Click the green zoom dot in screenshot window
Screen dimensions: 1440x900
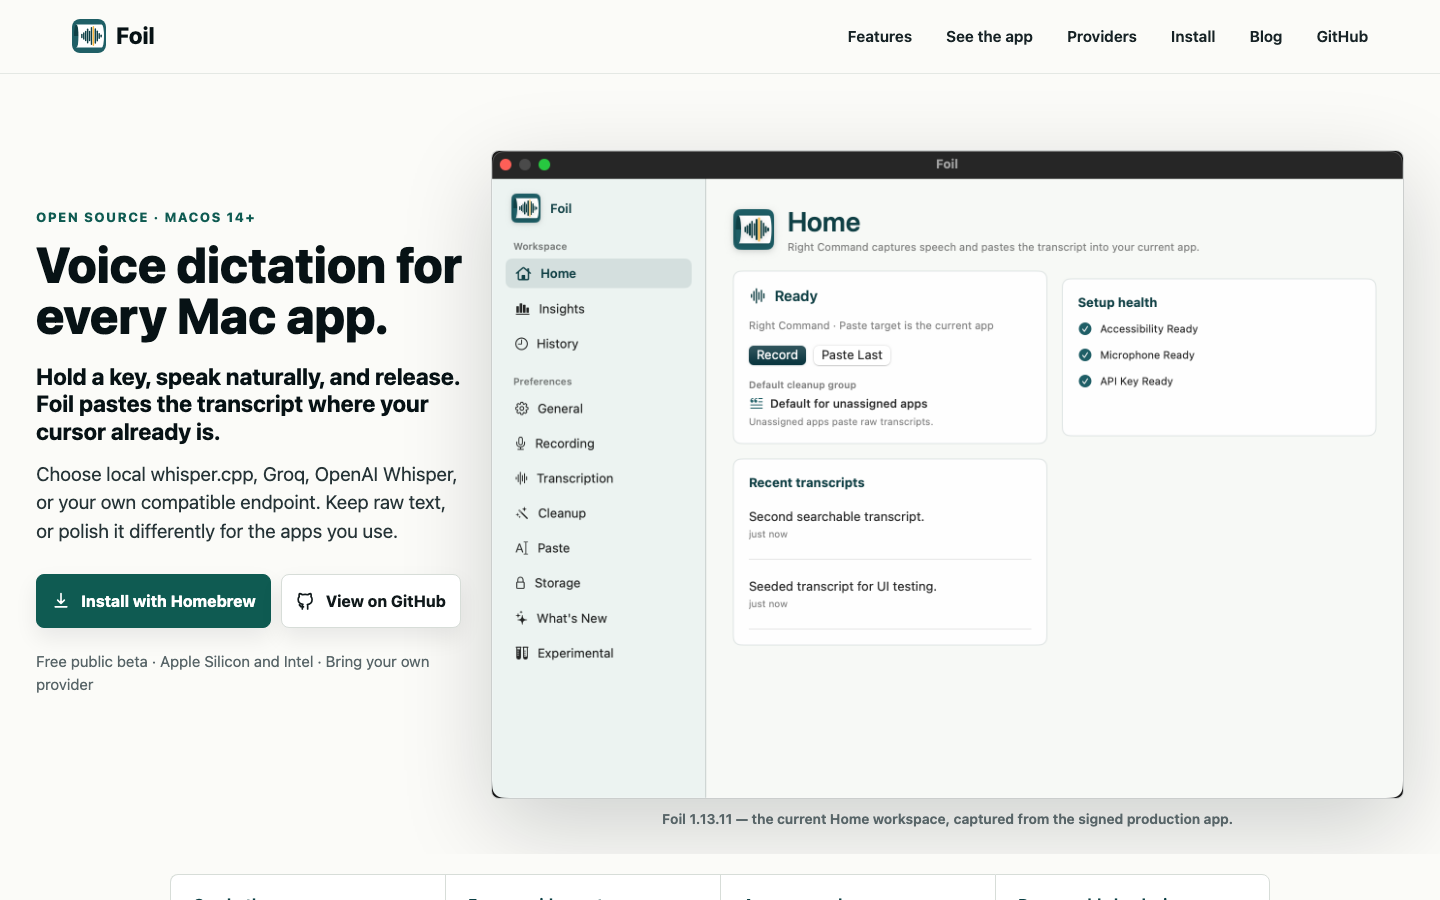(544, 165)
